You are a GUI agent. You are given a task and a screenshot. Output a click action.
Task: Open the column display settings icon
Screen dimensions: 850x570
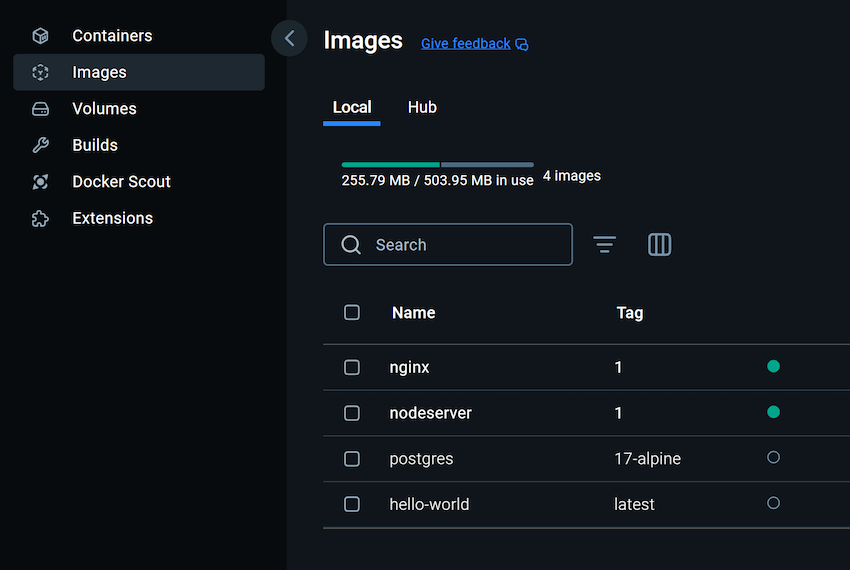tap(659, 245)
